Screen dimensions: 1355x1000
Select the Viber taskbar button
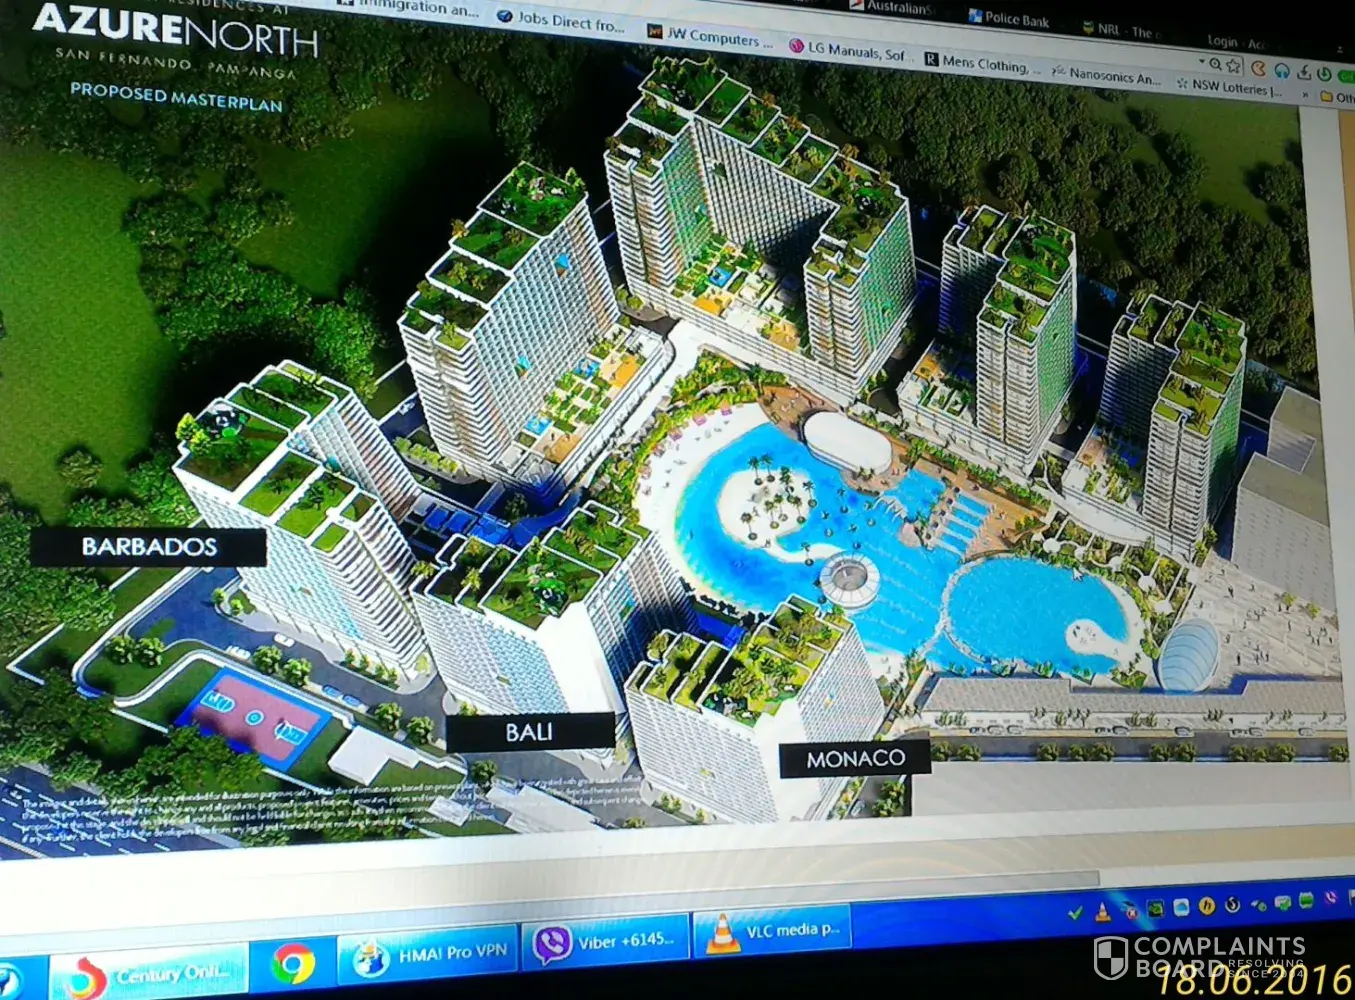point(603,942)
